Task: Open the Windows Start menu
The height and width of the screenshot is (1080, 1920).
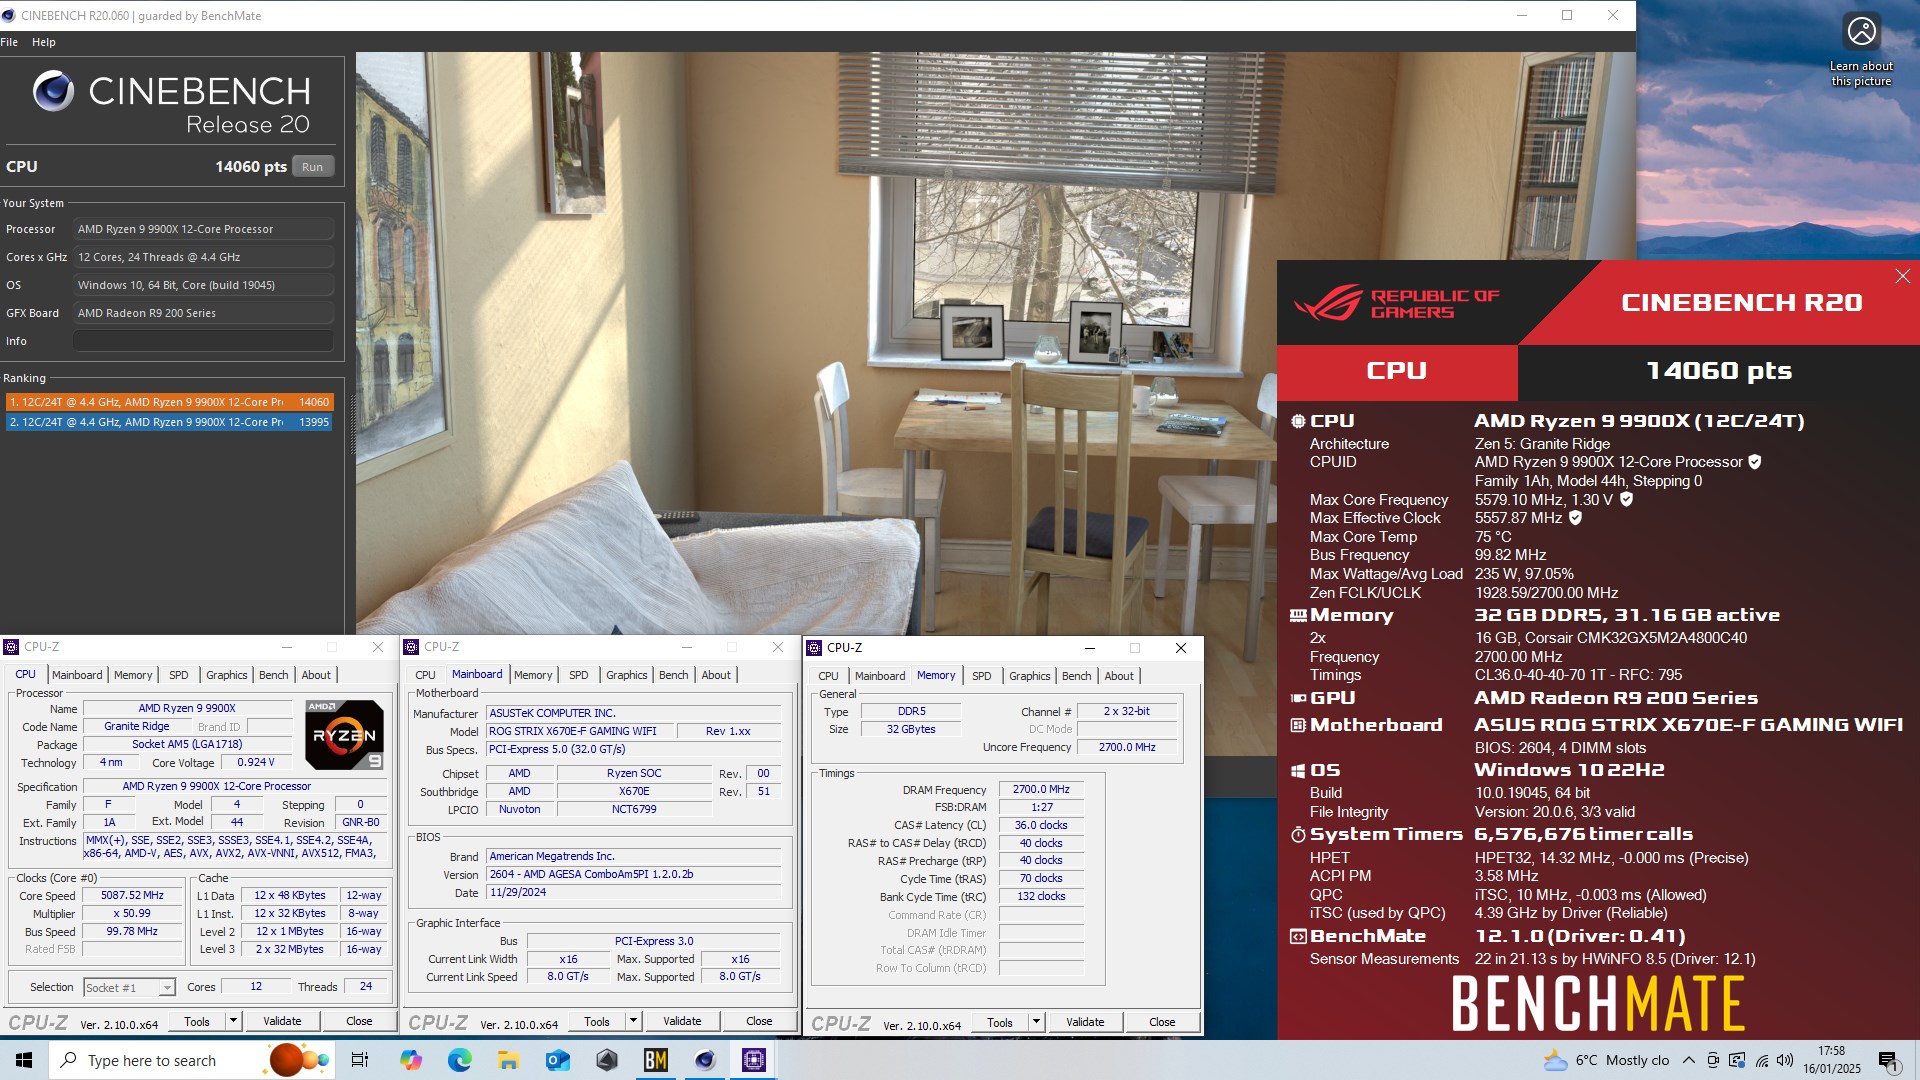Action: click(x=24, y=1060)
